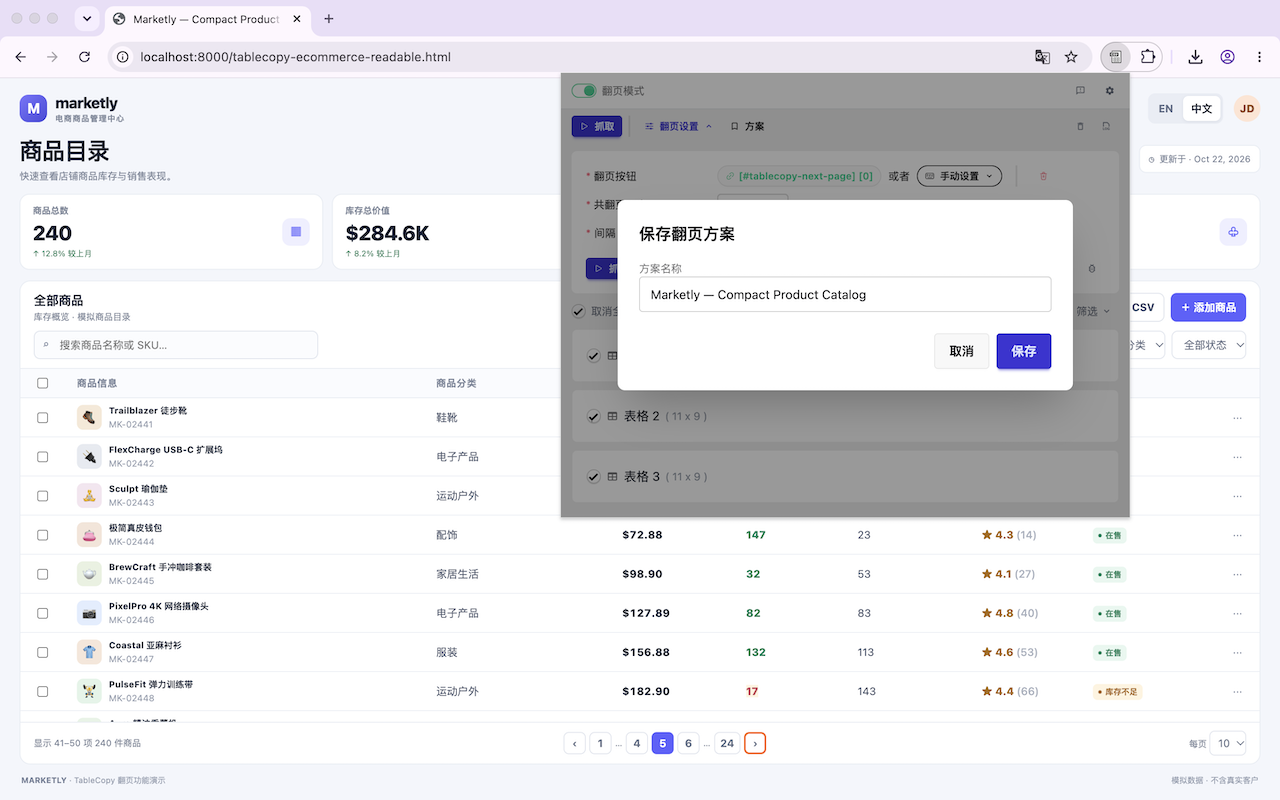The height and width of the screenshot is (800, 1280).
Task: Click the 方案名称 text field
Action: click(x=845, y=295)
